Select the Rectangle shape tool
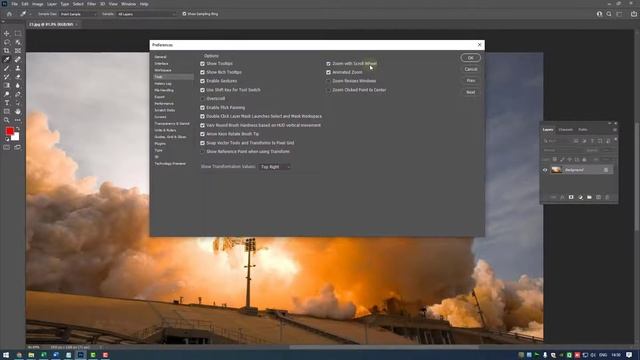The height and width of the screenshot is (360, 640). (x=7, y=111)
